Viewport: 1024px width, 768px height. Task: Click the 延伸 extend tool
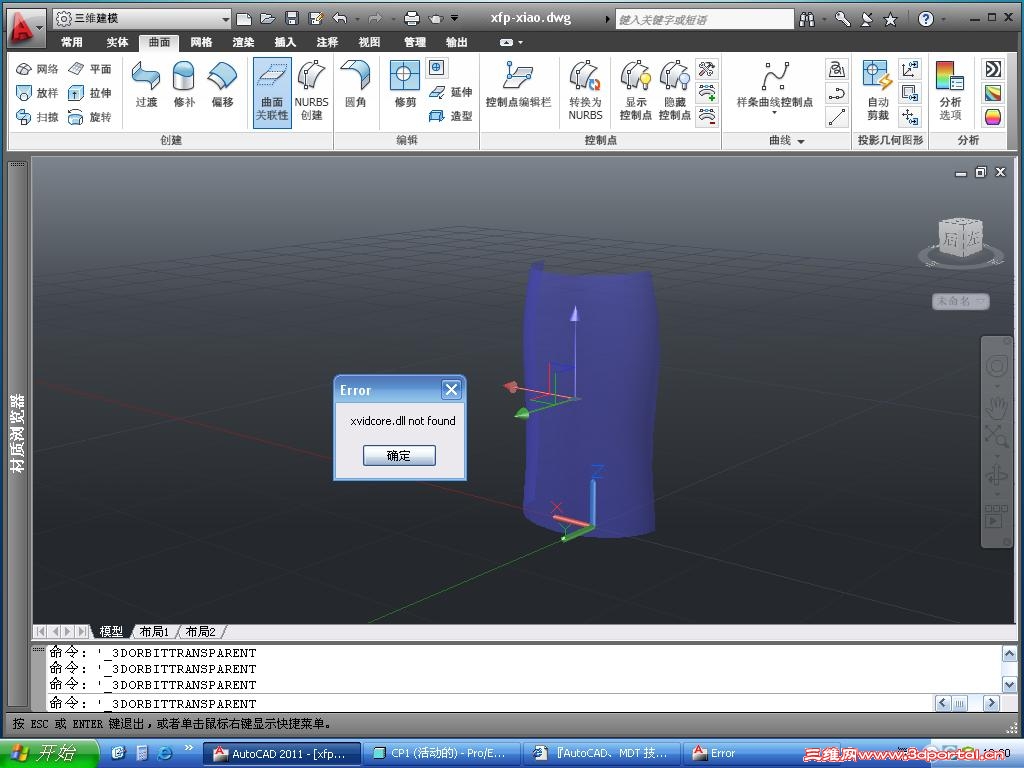click(451, 92)
